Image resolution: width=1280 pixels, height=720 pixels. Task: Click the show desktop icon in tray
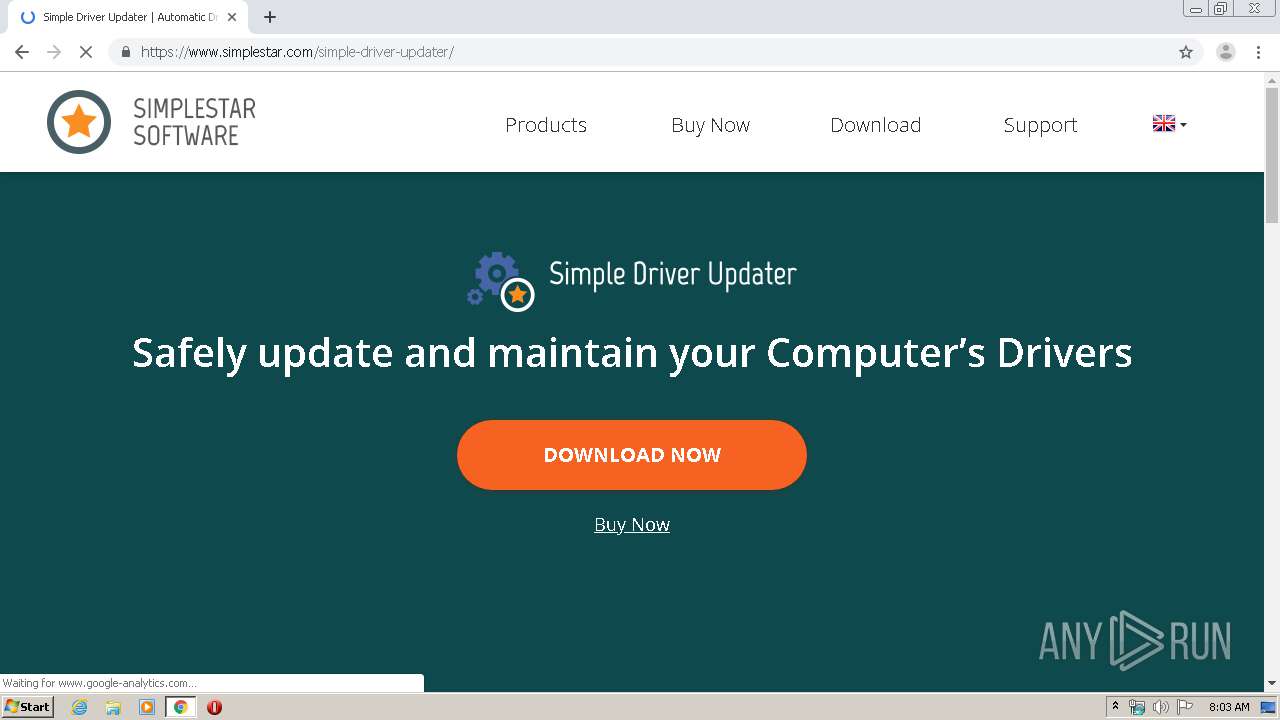click(1268, 707)
